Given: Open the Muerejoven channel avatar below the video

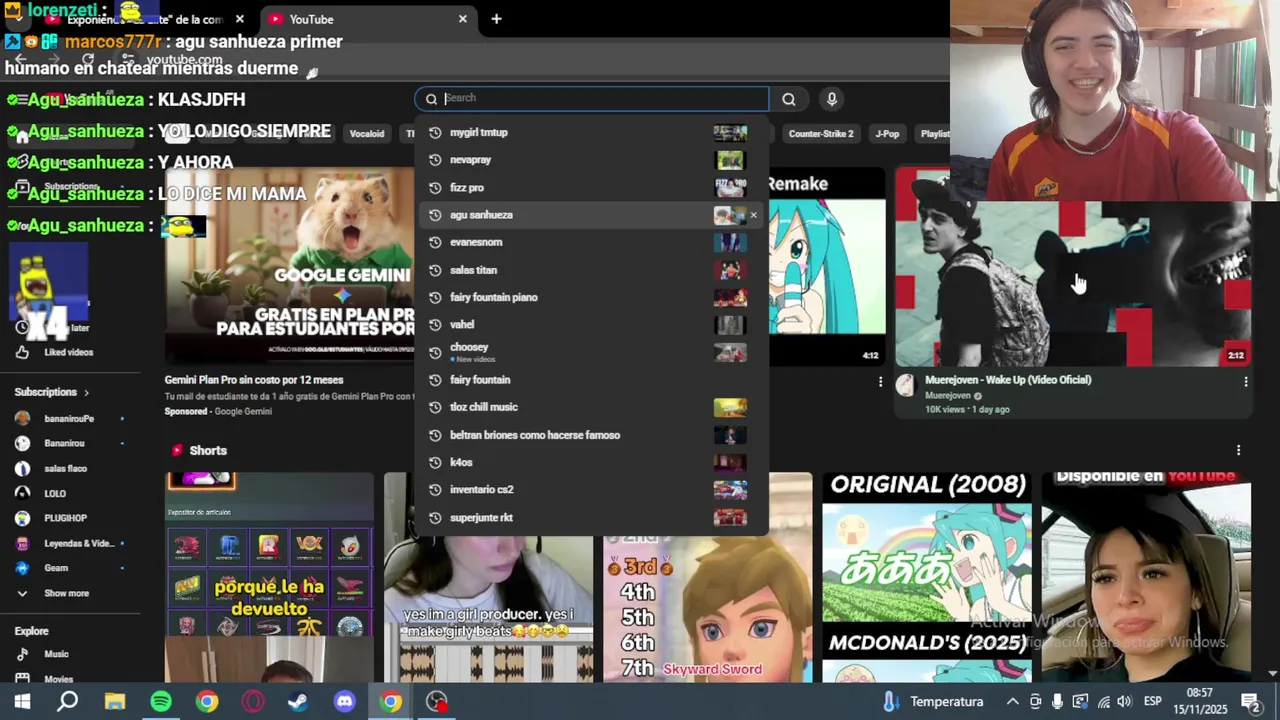Looking at the screenshot, I should click(x=905, y=385).
